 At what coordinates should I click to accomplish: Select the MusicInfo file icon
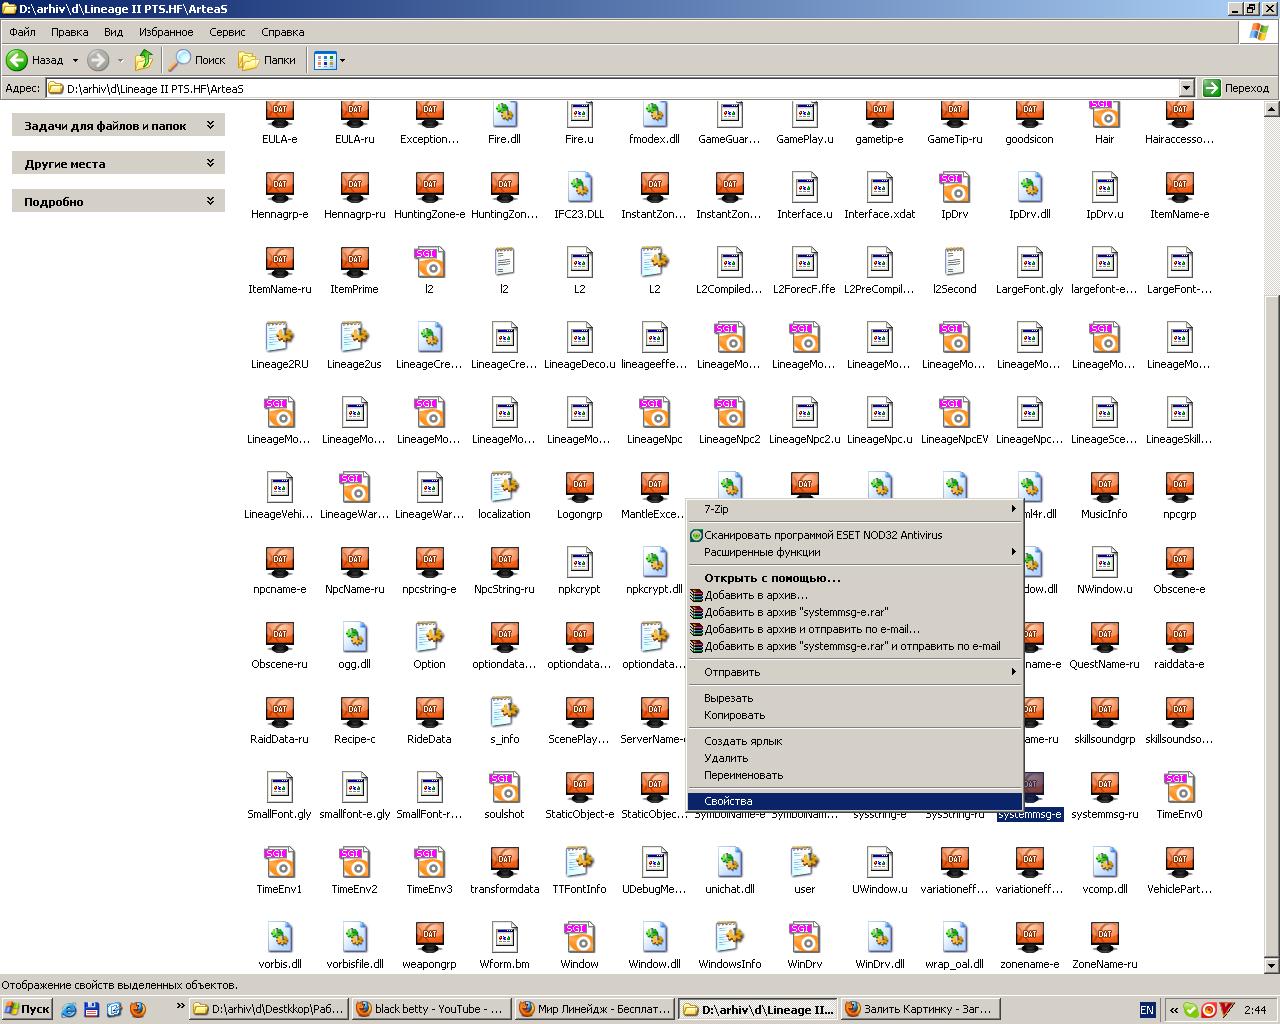click(1104, 488)
